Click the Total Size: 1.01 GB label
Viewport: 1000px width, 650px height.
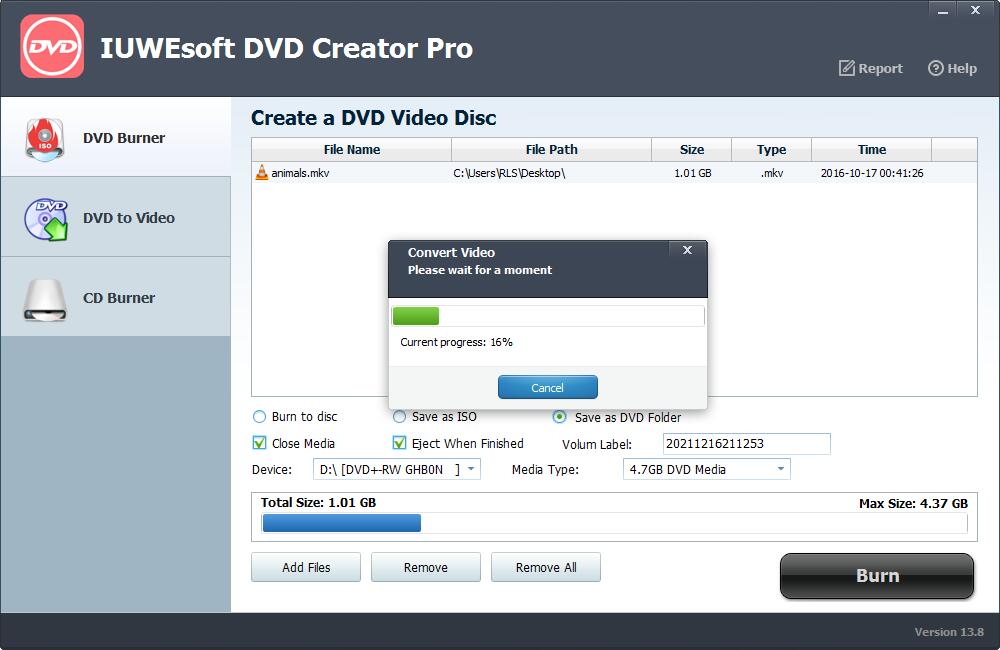(318, 502)
